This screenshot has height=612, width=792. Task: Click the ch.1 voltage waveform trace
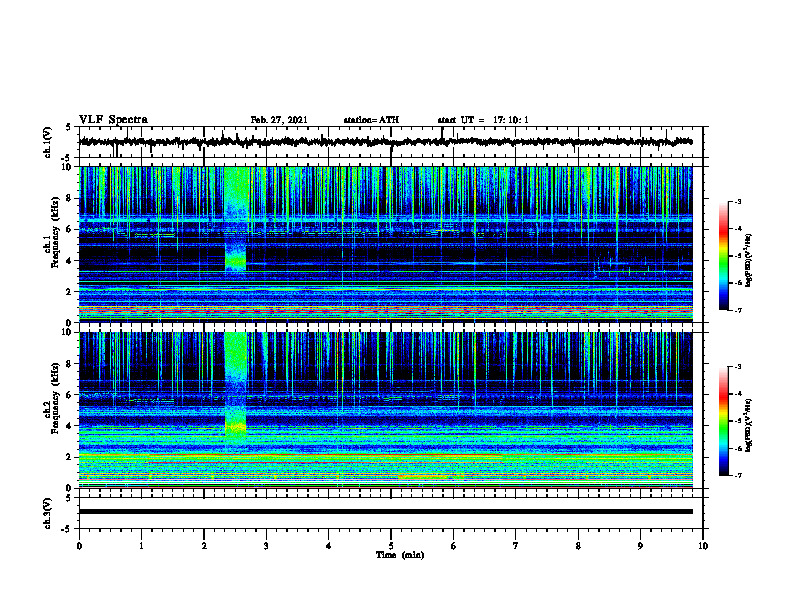385,142
